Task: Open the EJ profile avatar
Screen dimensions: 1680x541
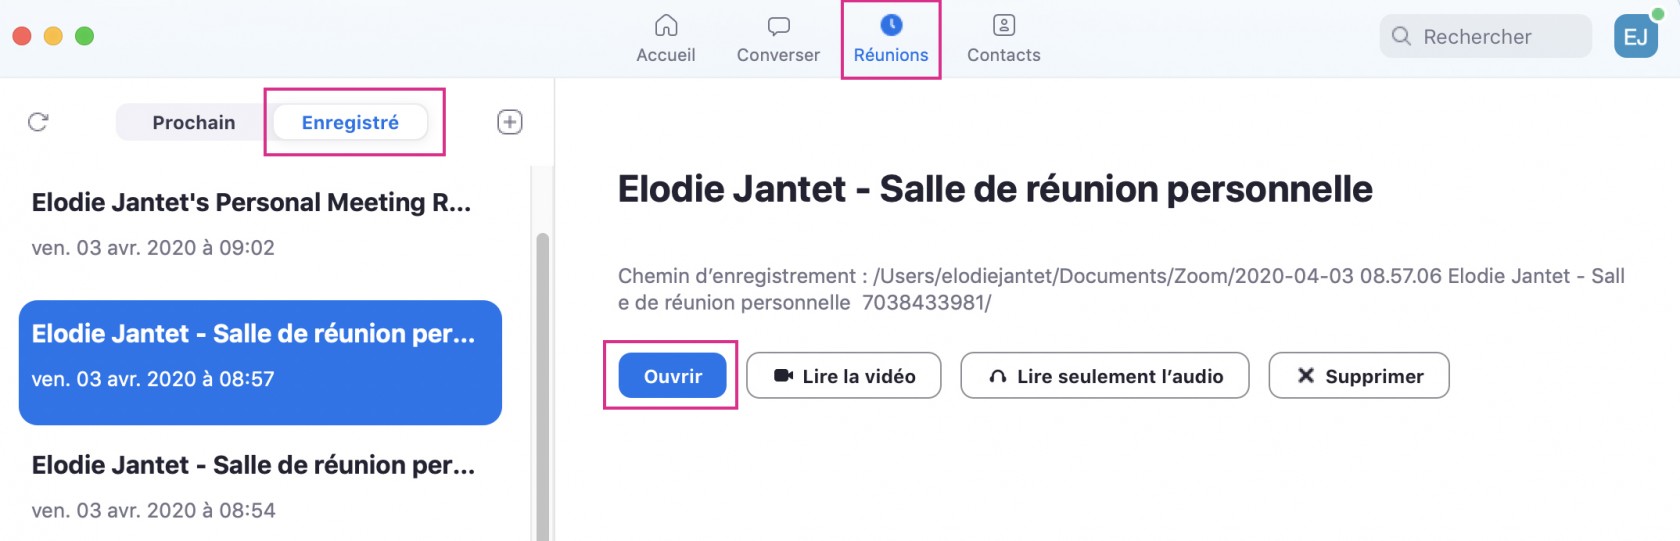Action: coord(1635,37)
